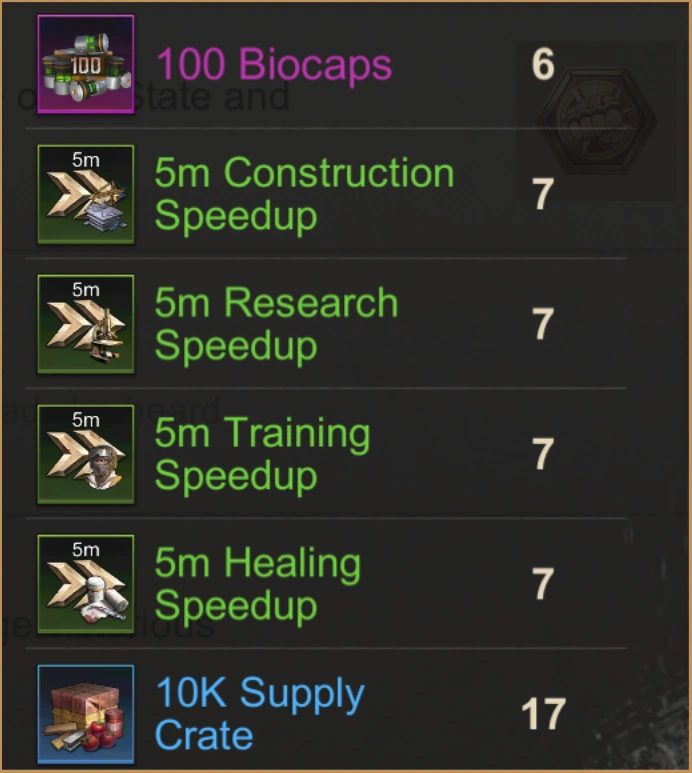
Task: Click the 5m Training Speedup name
Action: pyautogui.click(x=262, y=454)
